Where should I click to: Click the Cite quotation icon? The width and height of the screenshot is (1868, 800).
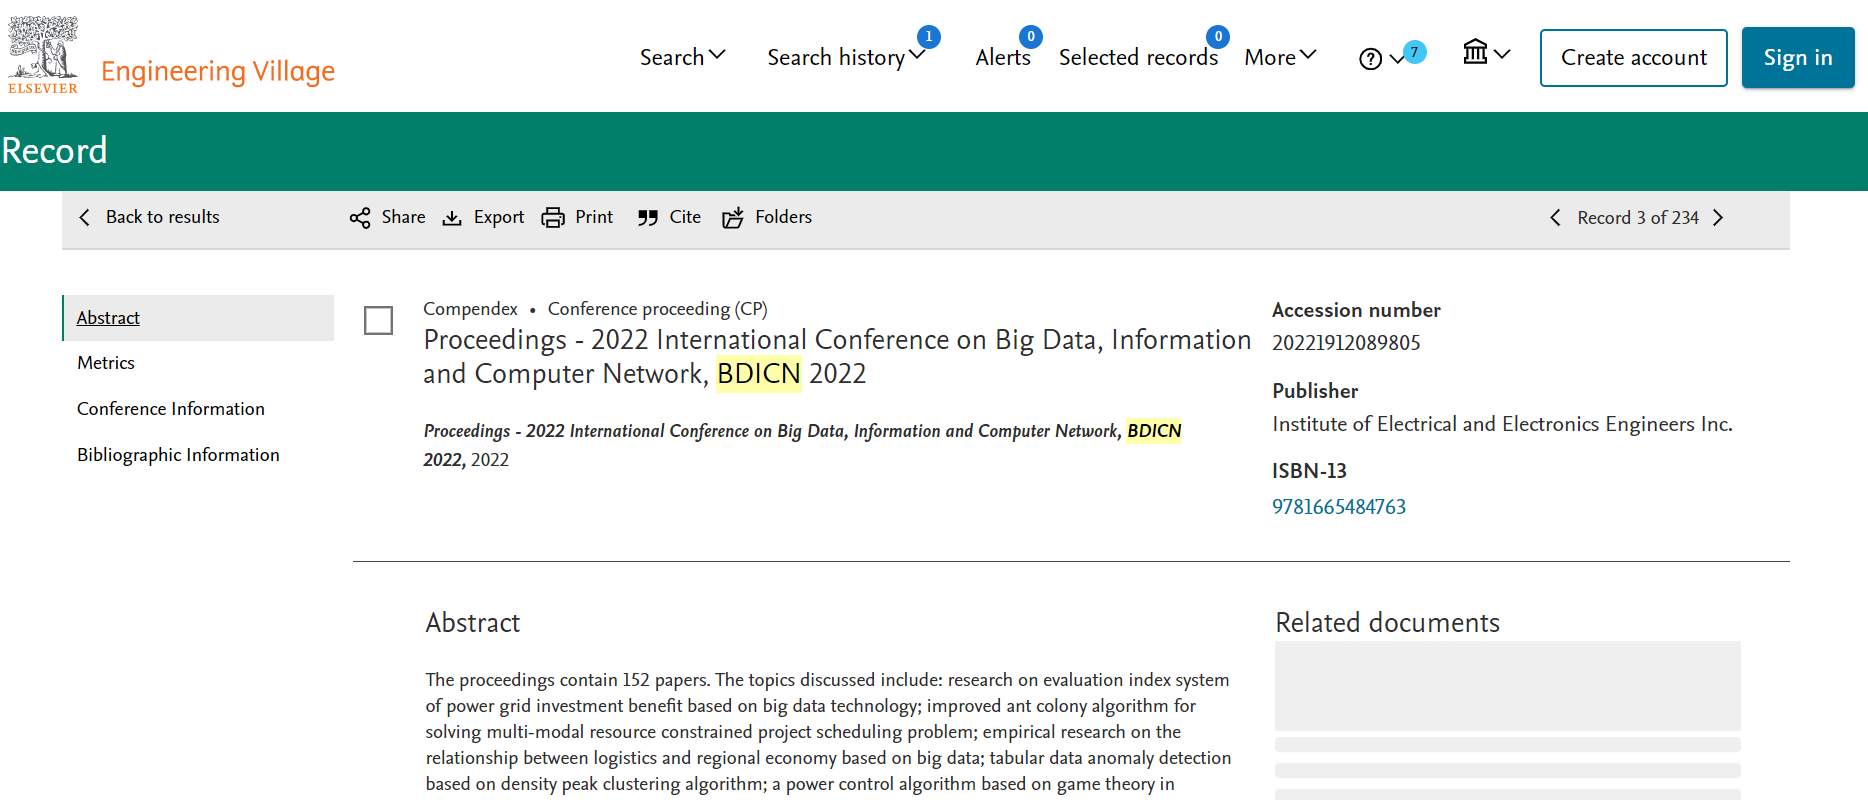(x=648, y=218)
